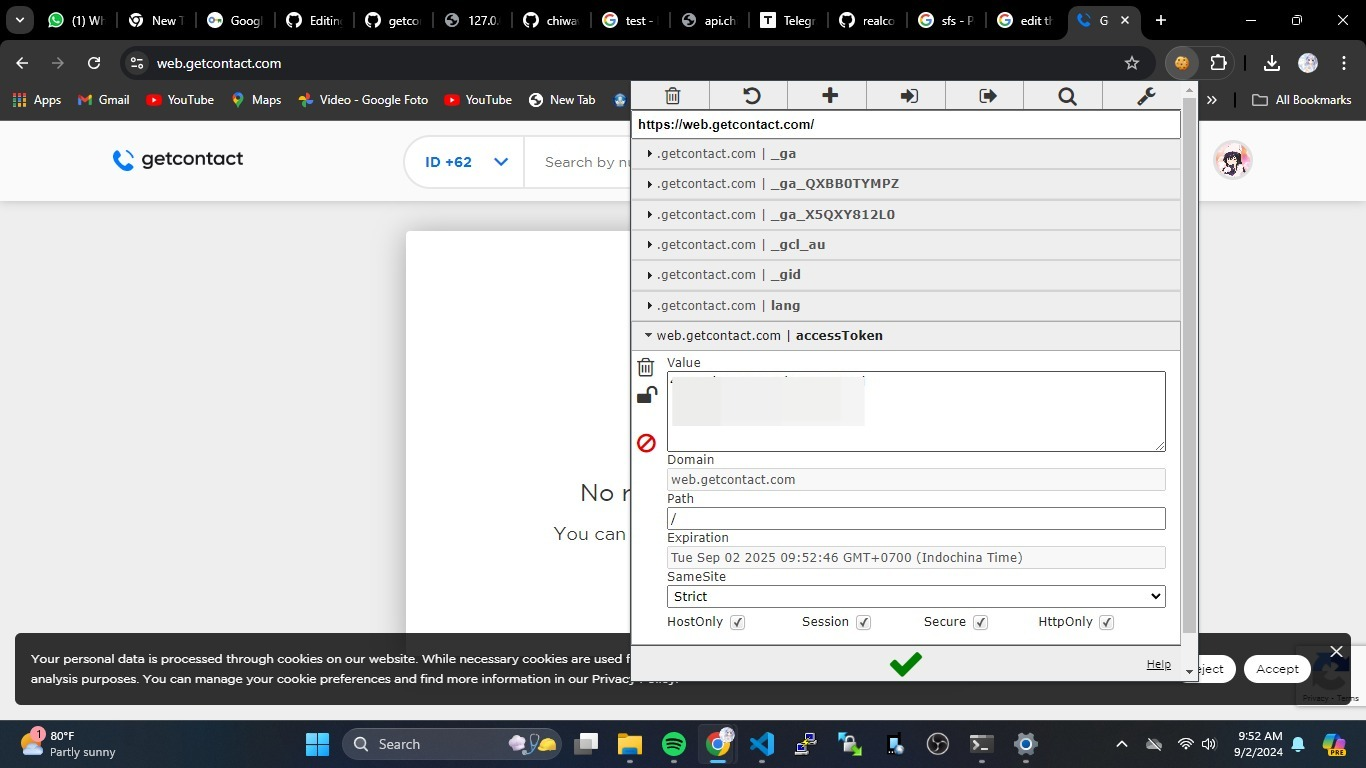Screen dimensions: 1366x768
Task: Expand the _gid cookie row
Action: tap(906, 275)
